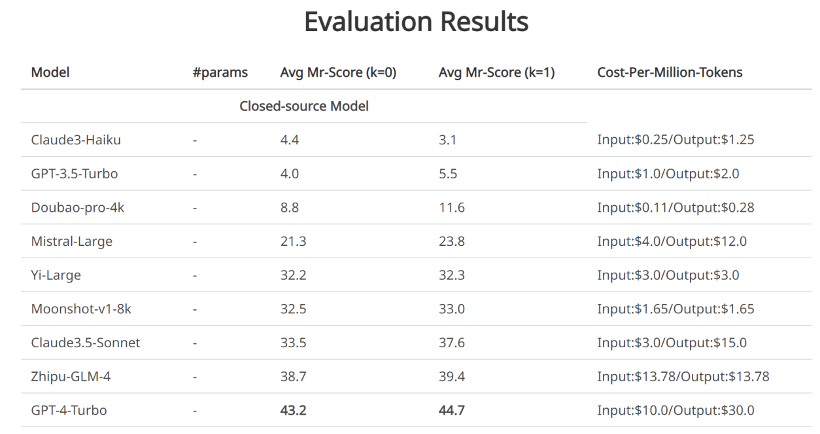The height and width of the screenshot is (434, 820).
Task: Click the Claude3-Haiku model name
Action: [76, 140]
